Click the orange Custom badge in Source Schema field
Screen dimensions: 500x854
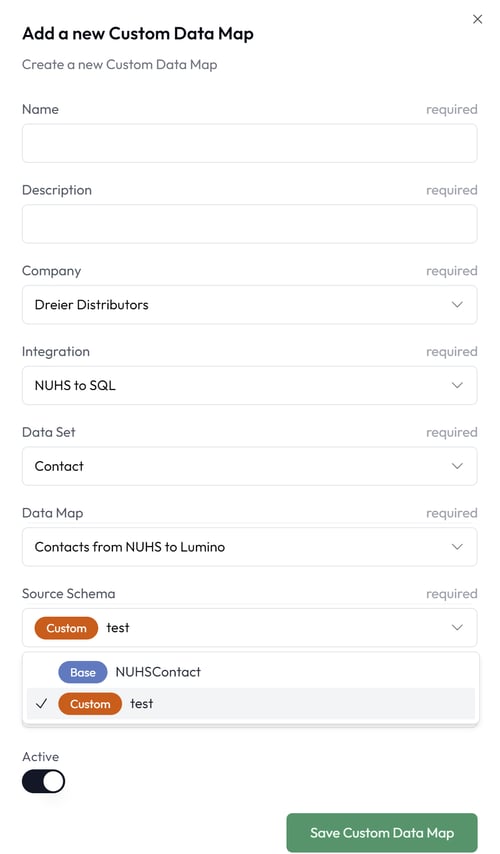coord(66,628)
